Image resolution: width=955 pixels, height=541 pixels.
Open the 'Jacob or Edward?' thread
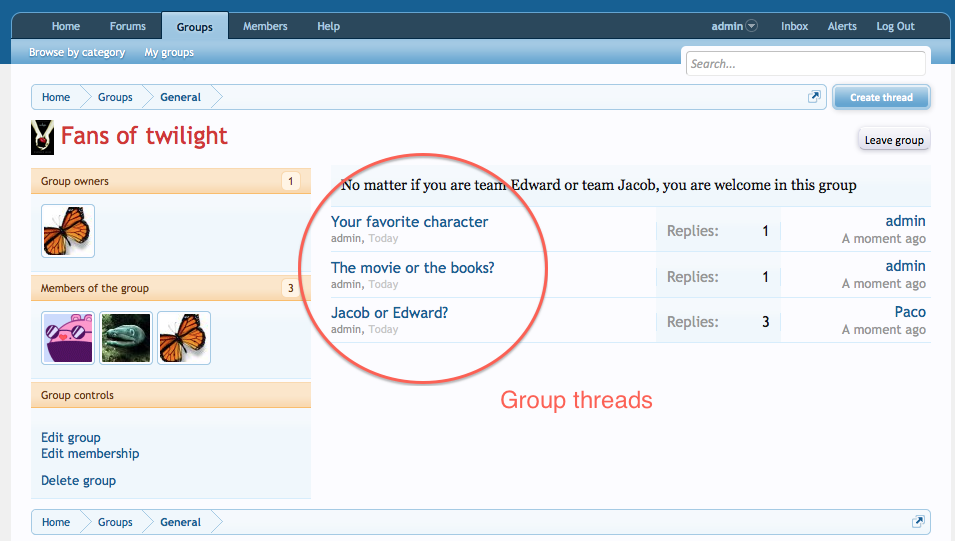pos(389,313)
